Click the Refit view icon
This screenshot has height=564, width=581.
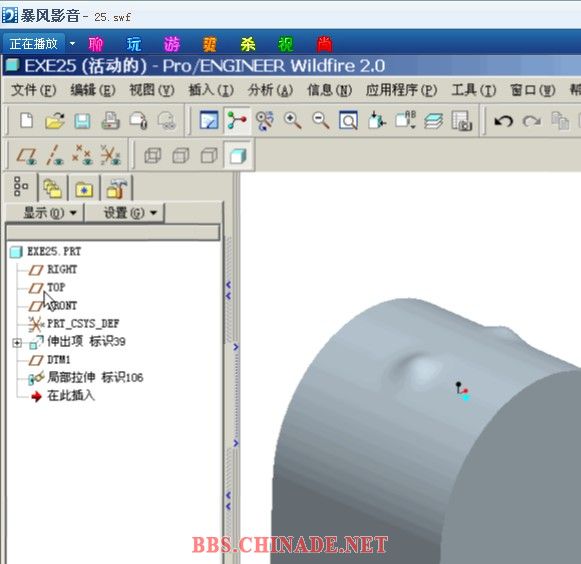348,120
